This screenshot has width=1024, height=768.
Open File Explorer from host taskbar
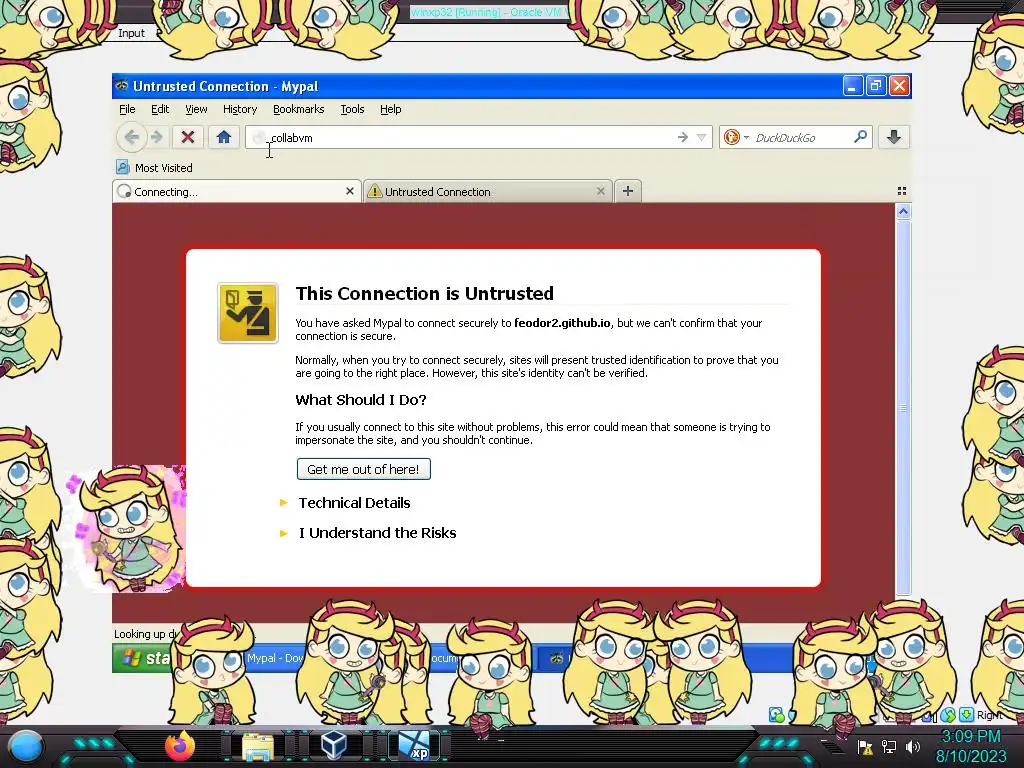[258, 746]
